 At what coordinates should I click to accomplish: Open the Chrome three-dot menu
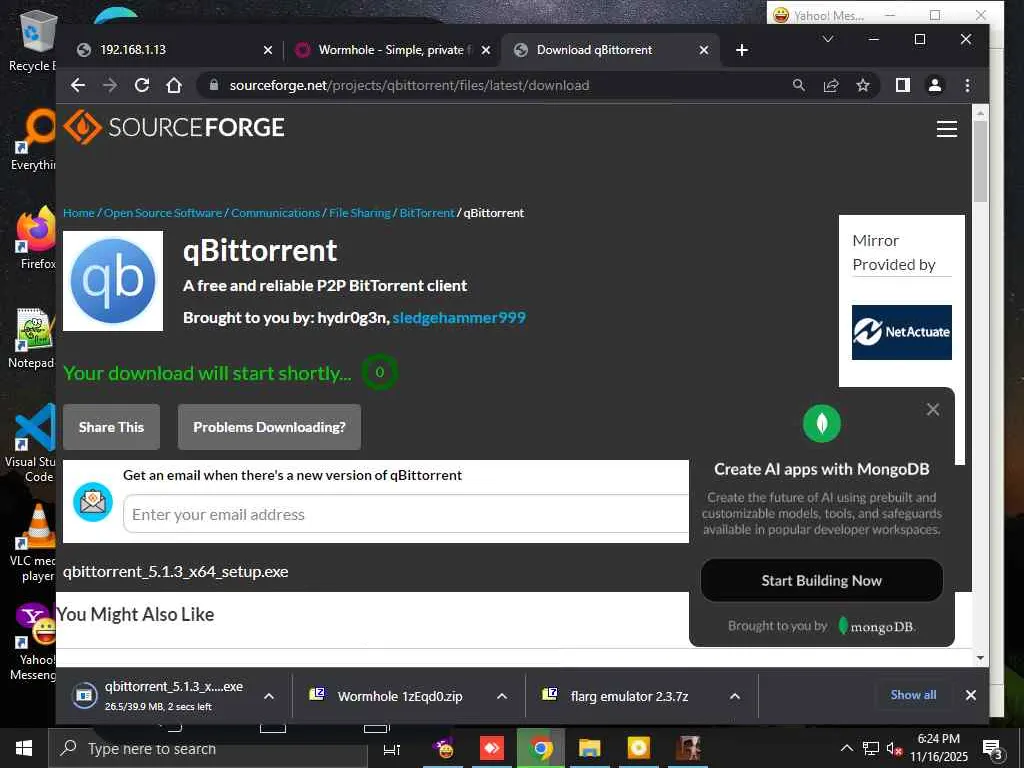967,85
